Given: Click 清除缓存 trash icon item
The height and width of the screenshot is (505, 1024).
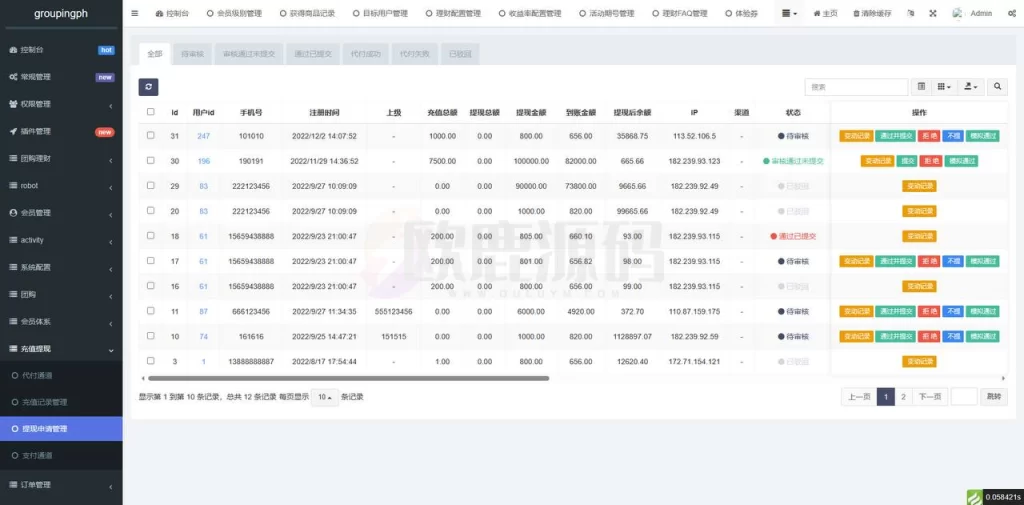Looking at the screenshot, I should point(872,13).
